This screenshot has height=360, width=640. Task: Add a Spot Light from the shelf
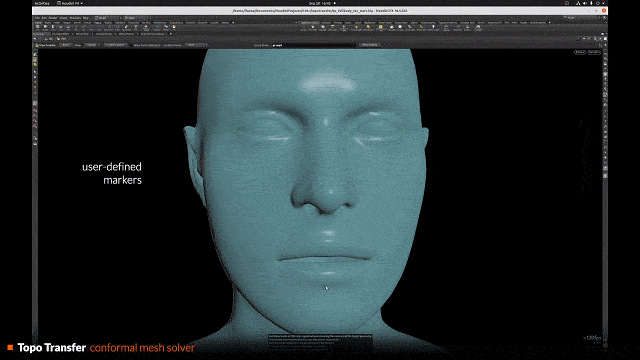click(323, 27)
